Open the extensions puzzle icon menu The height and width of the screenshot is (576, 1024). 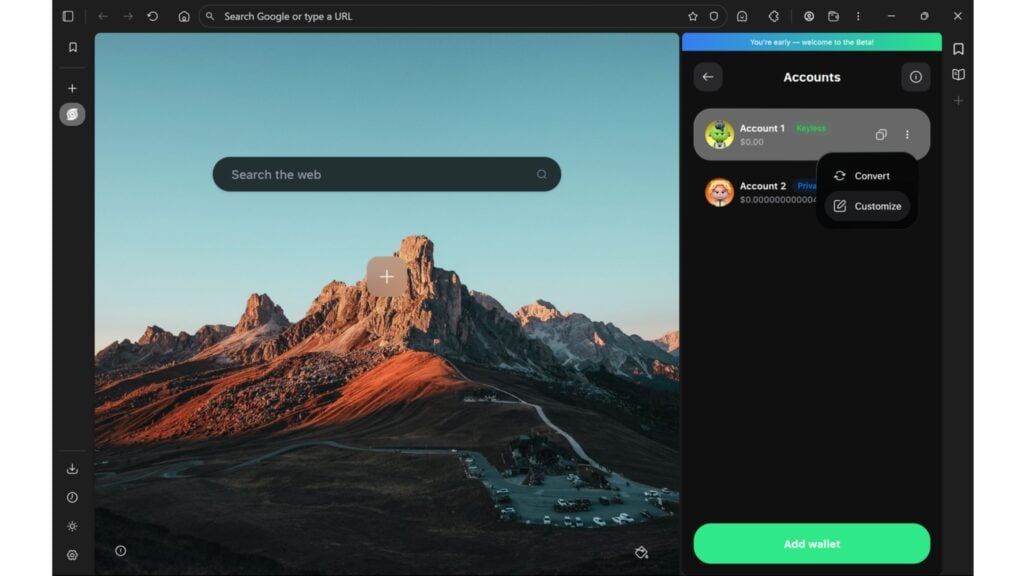(773, 16)
